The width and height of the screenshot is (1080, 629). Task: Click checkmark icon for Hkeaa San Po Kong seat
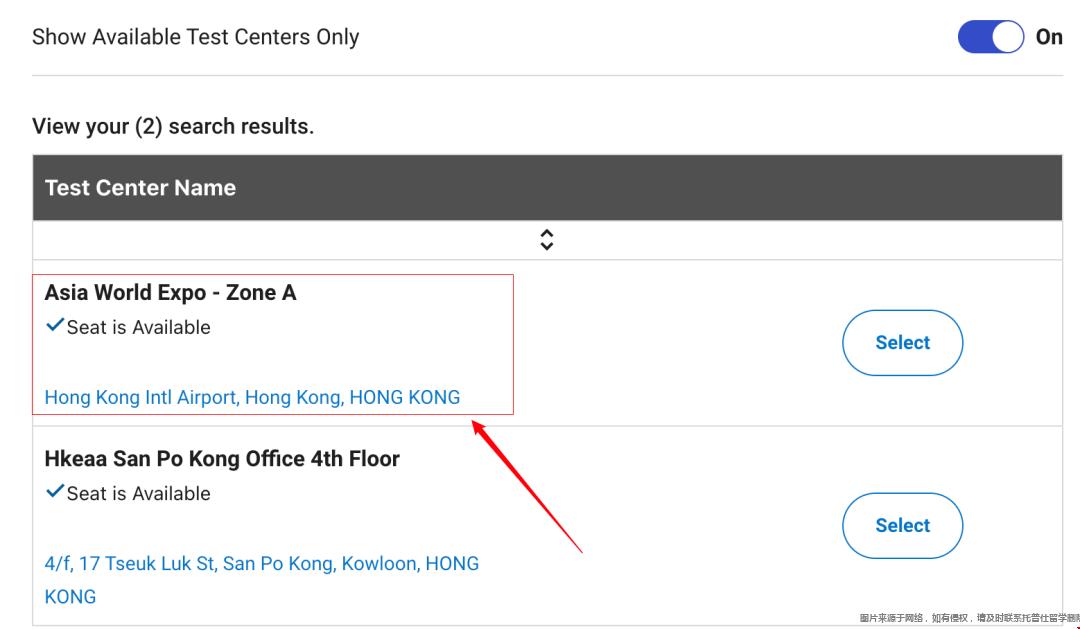coord(55,492)
